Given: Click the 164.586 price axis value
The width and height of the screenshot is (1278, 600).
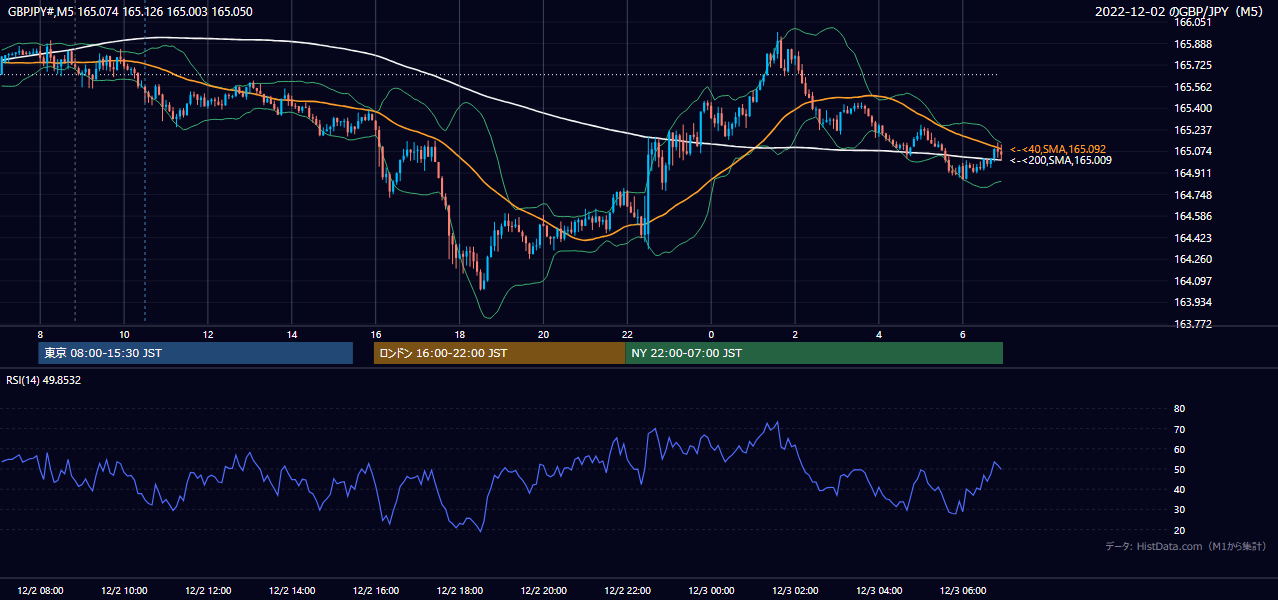Looking at the screenshot, I should click(x=1193, y=216).
